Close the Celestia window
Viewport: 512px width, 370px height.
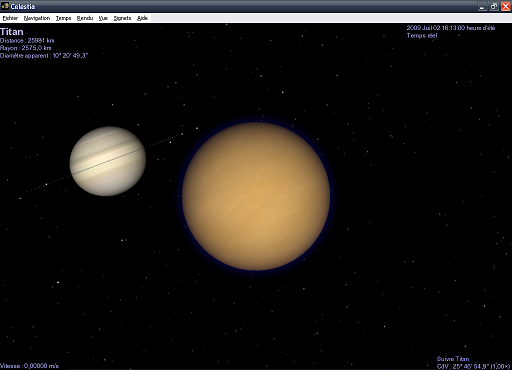point(505,6)
